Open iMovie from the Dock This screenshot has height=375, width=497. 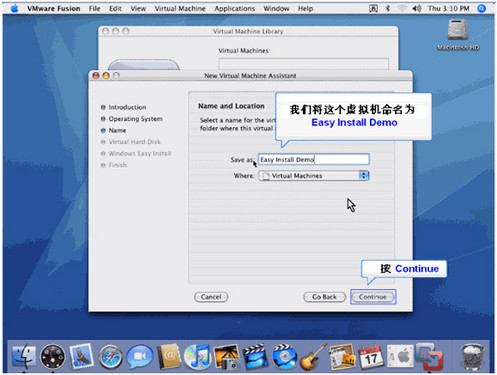pos(256,356)
